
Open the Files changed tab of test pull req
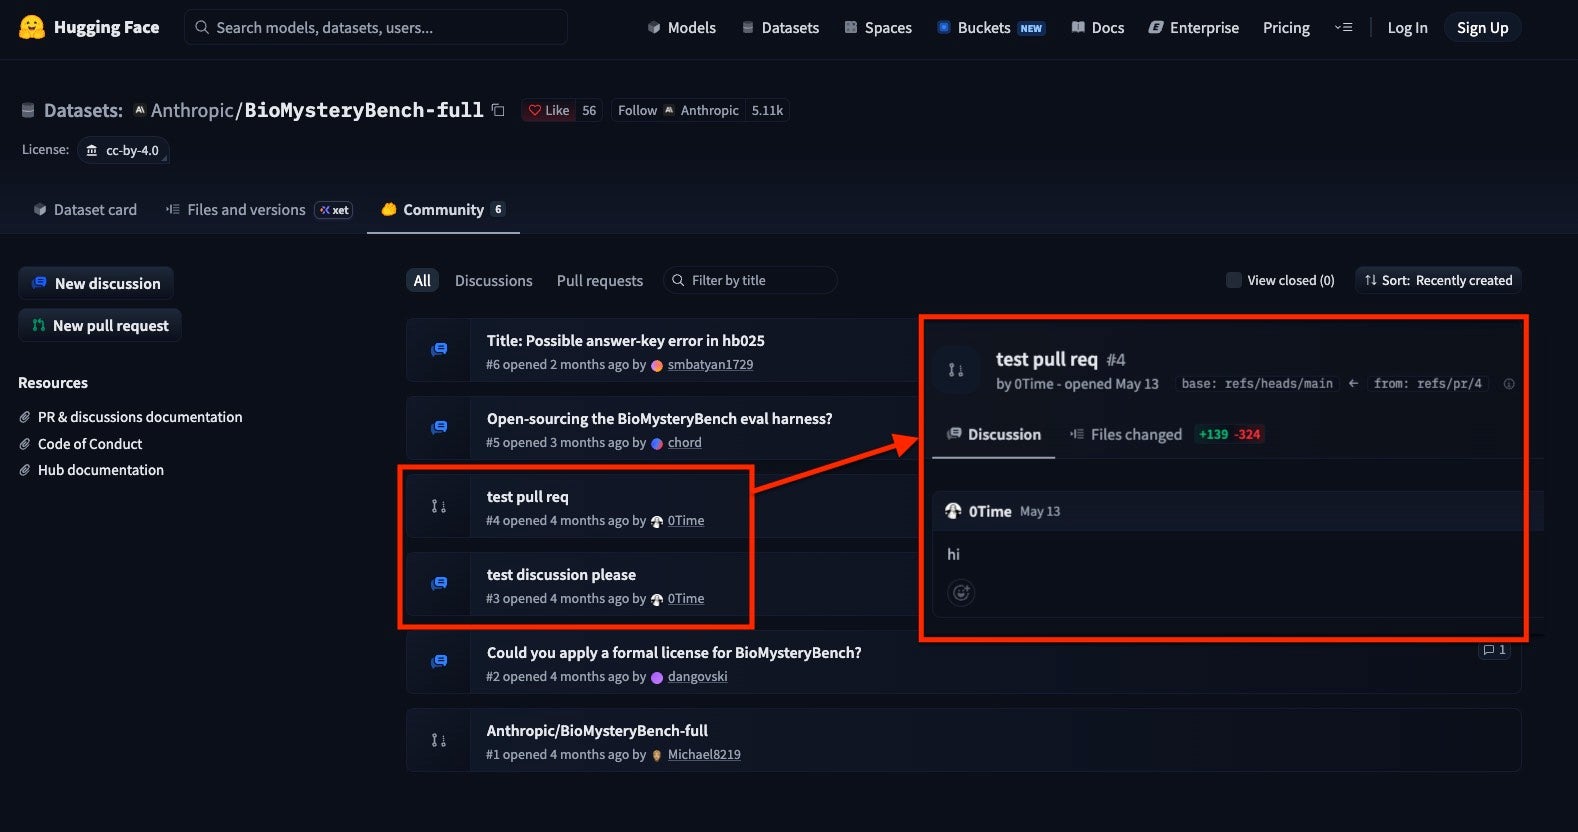click(x=1165, y=434)
